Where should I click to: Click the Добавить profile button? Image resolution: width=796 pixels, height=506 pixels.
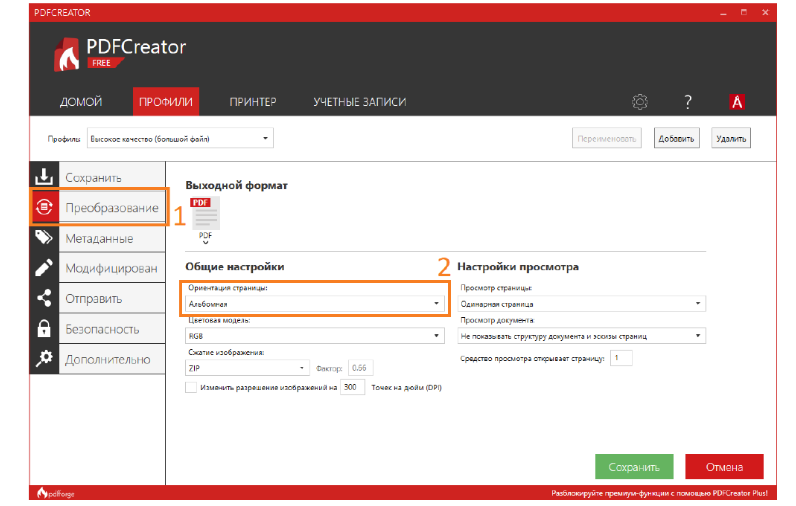(x=676, y=138)
